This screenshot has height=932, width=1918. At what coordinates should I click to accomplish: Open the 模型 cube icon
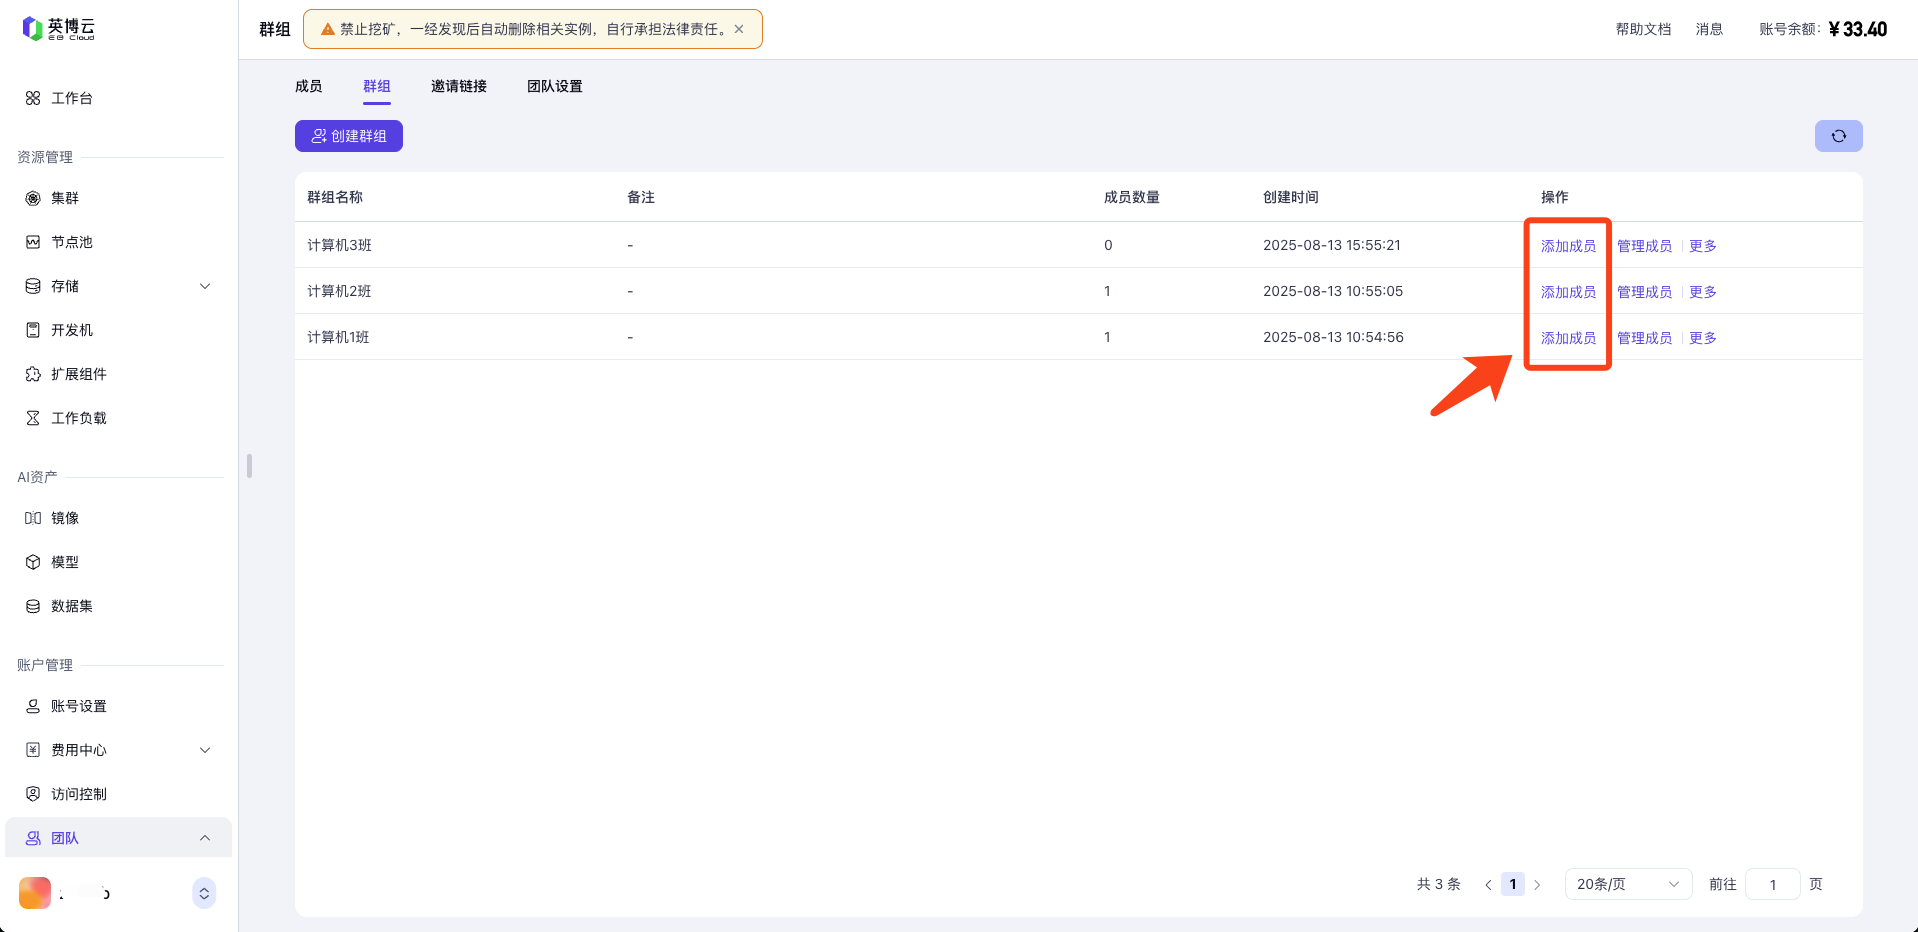tap(33, 562)
